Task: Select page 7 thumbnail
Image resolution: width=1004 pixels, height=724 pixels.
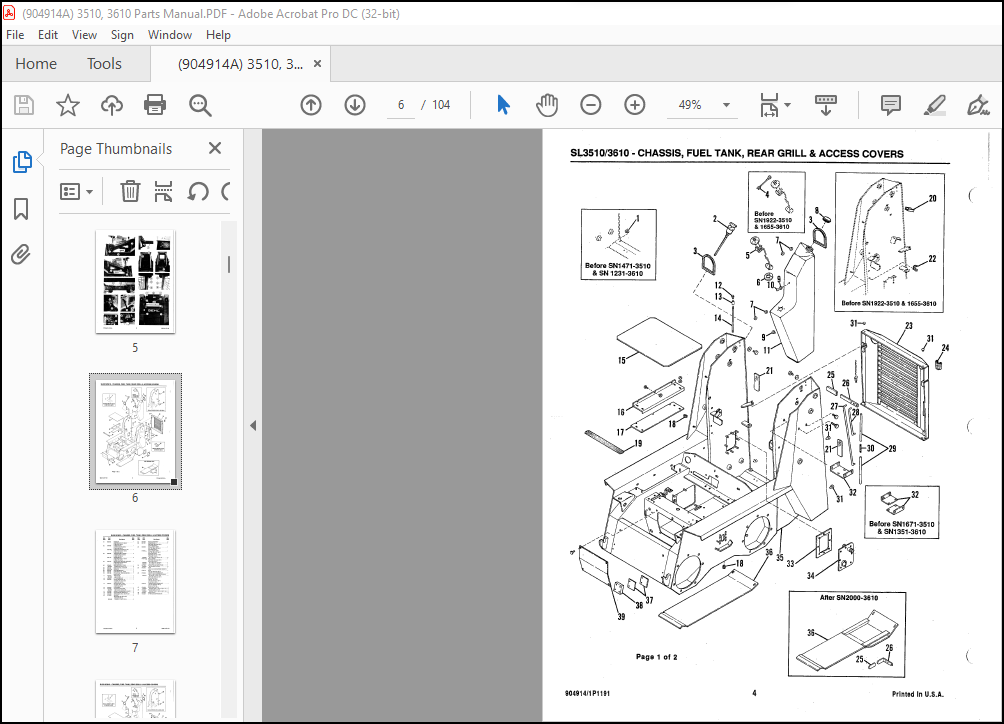Action: click(x=135, y=581)
